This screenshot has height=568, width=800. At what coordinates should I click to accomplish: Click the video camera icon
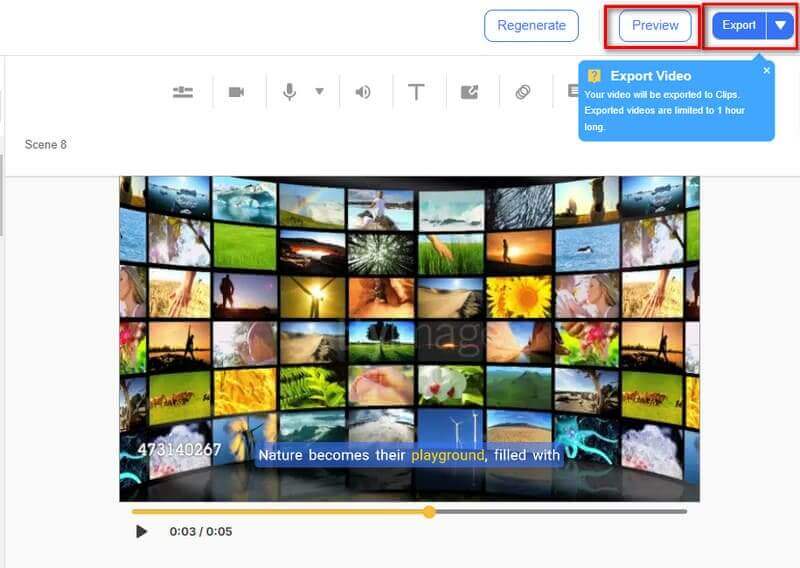pyautogui.click(x=236, y=92)
